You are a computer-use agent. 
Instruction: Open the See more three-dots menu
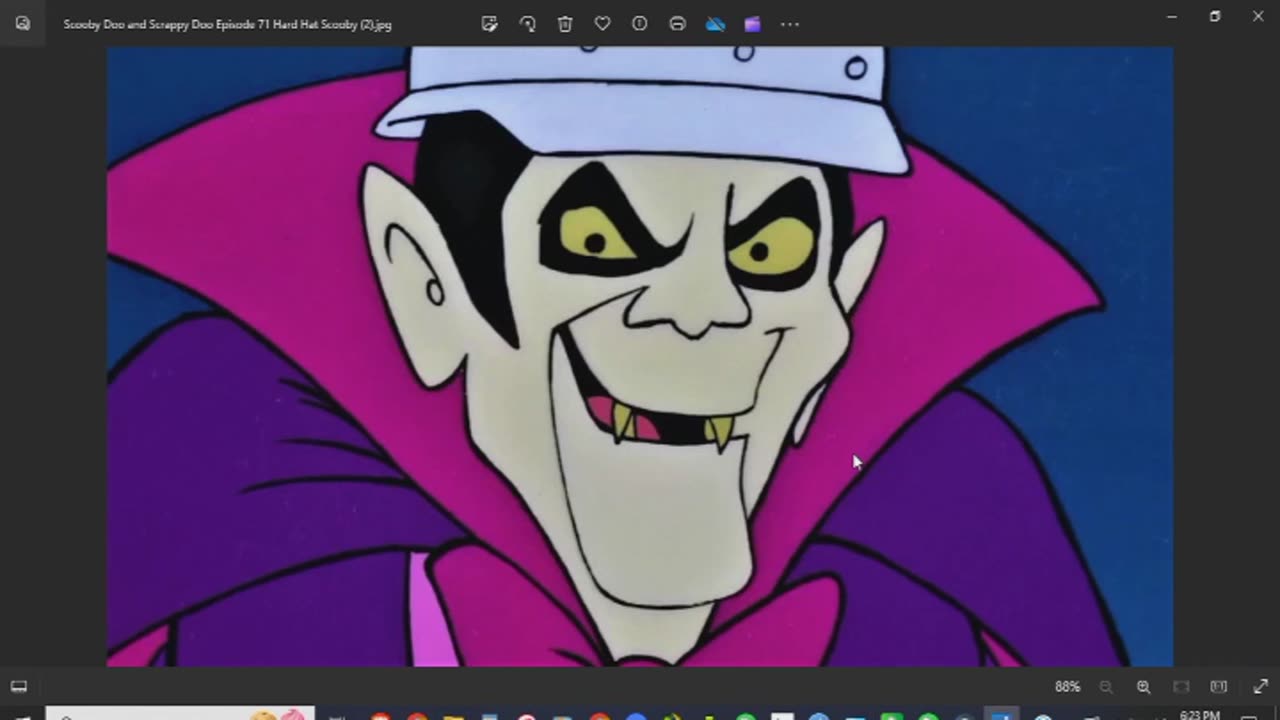790,24
